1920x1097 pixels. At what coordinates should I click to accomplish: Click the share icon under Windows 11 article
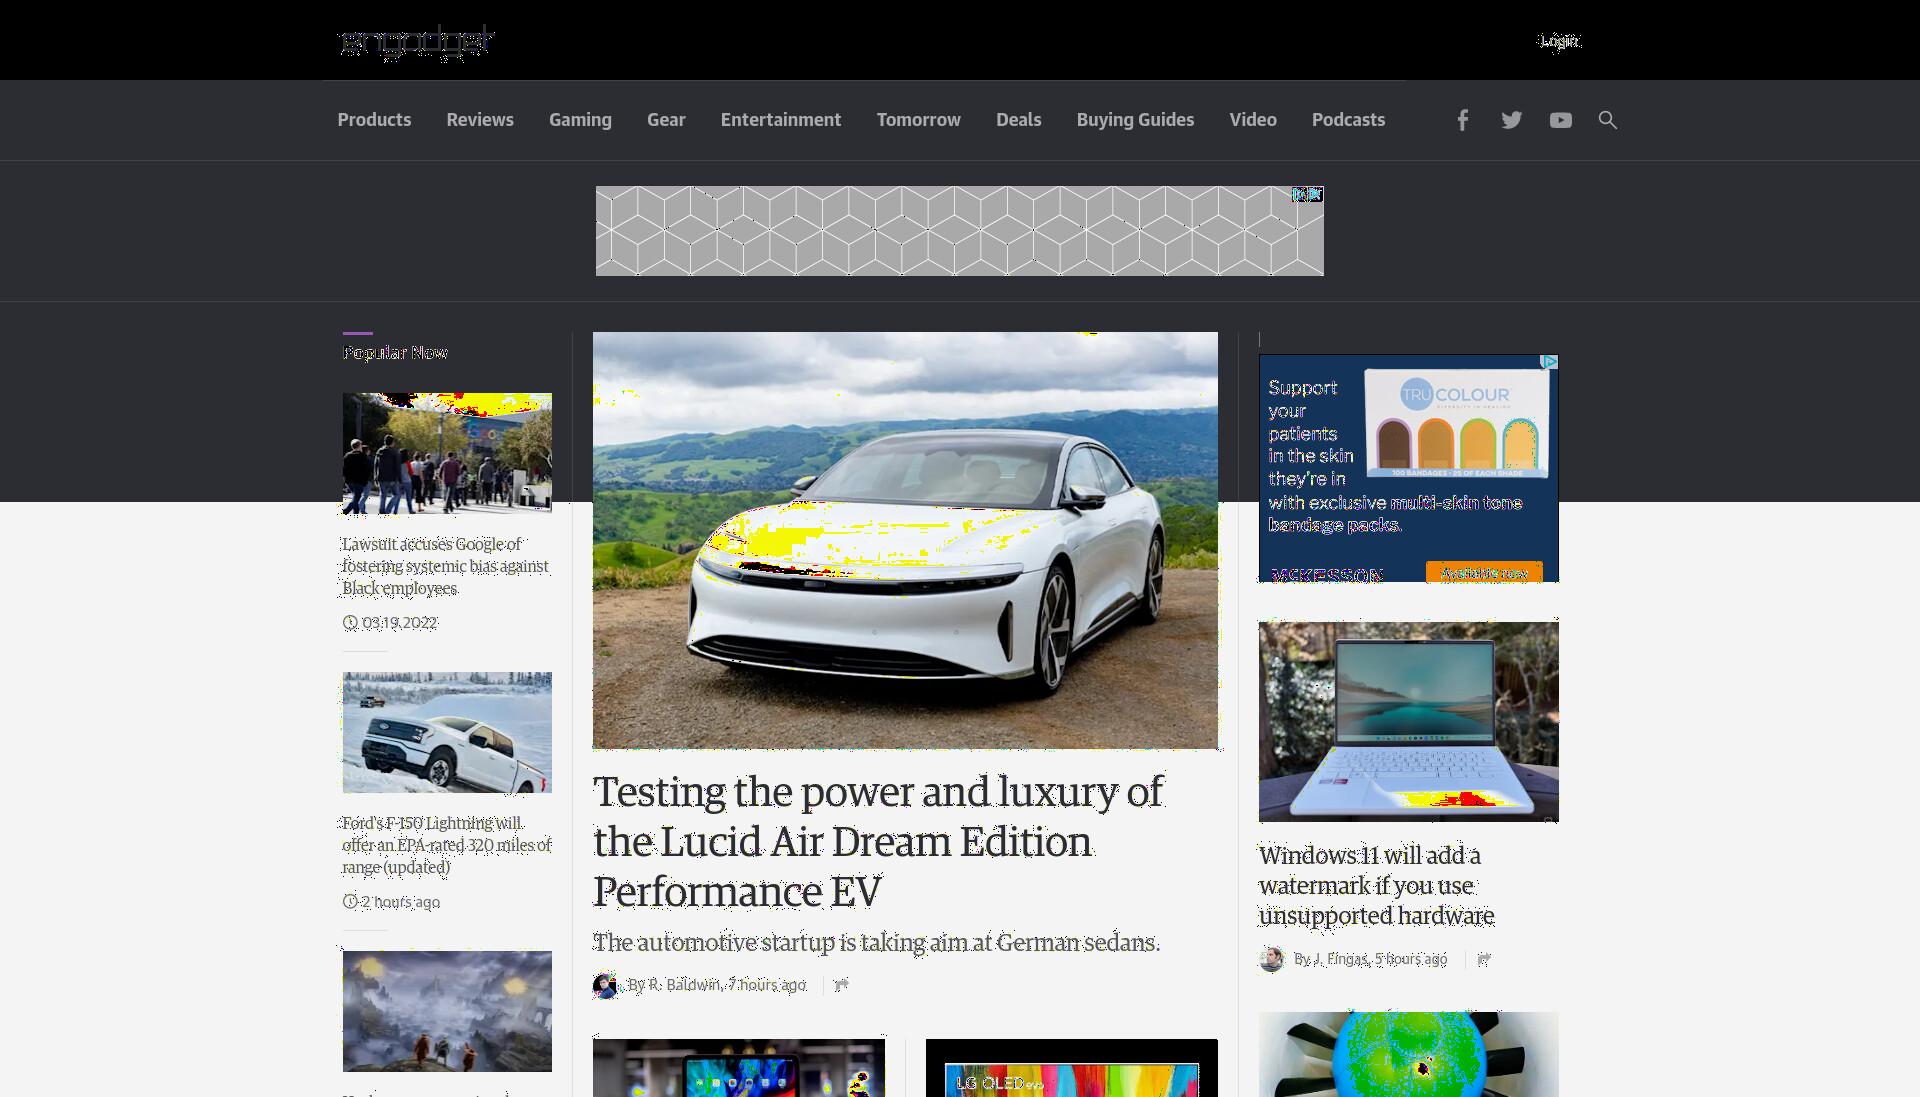pos(1484,959)
